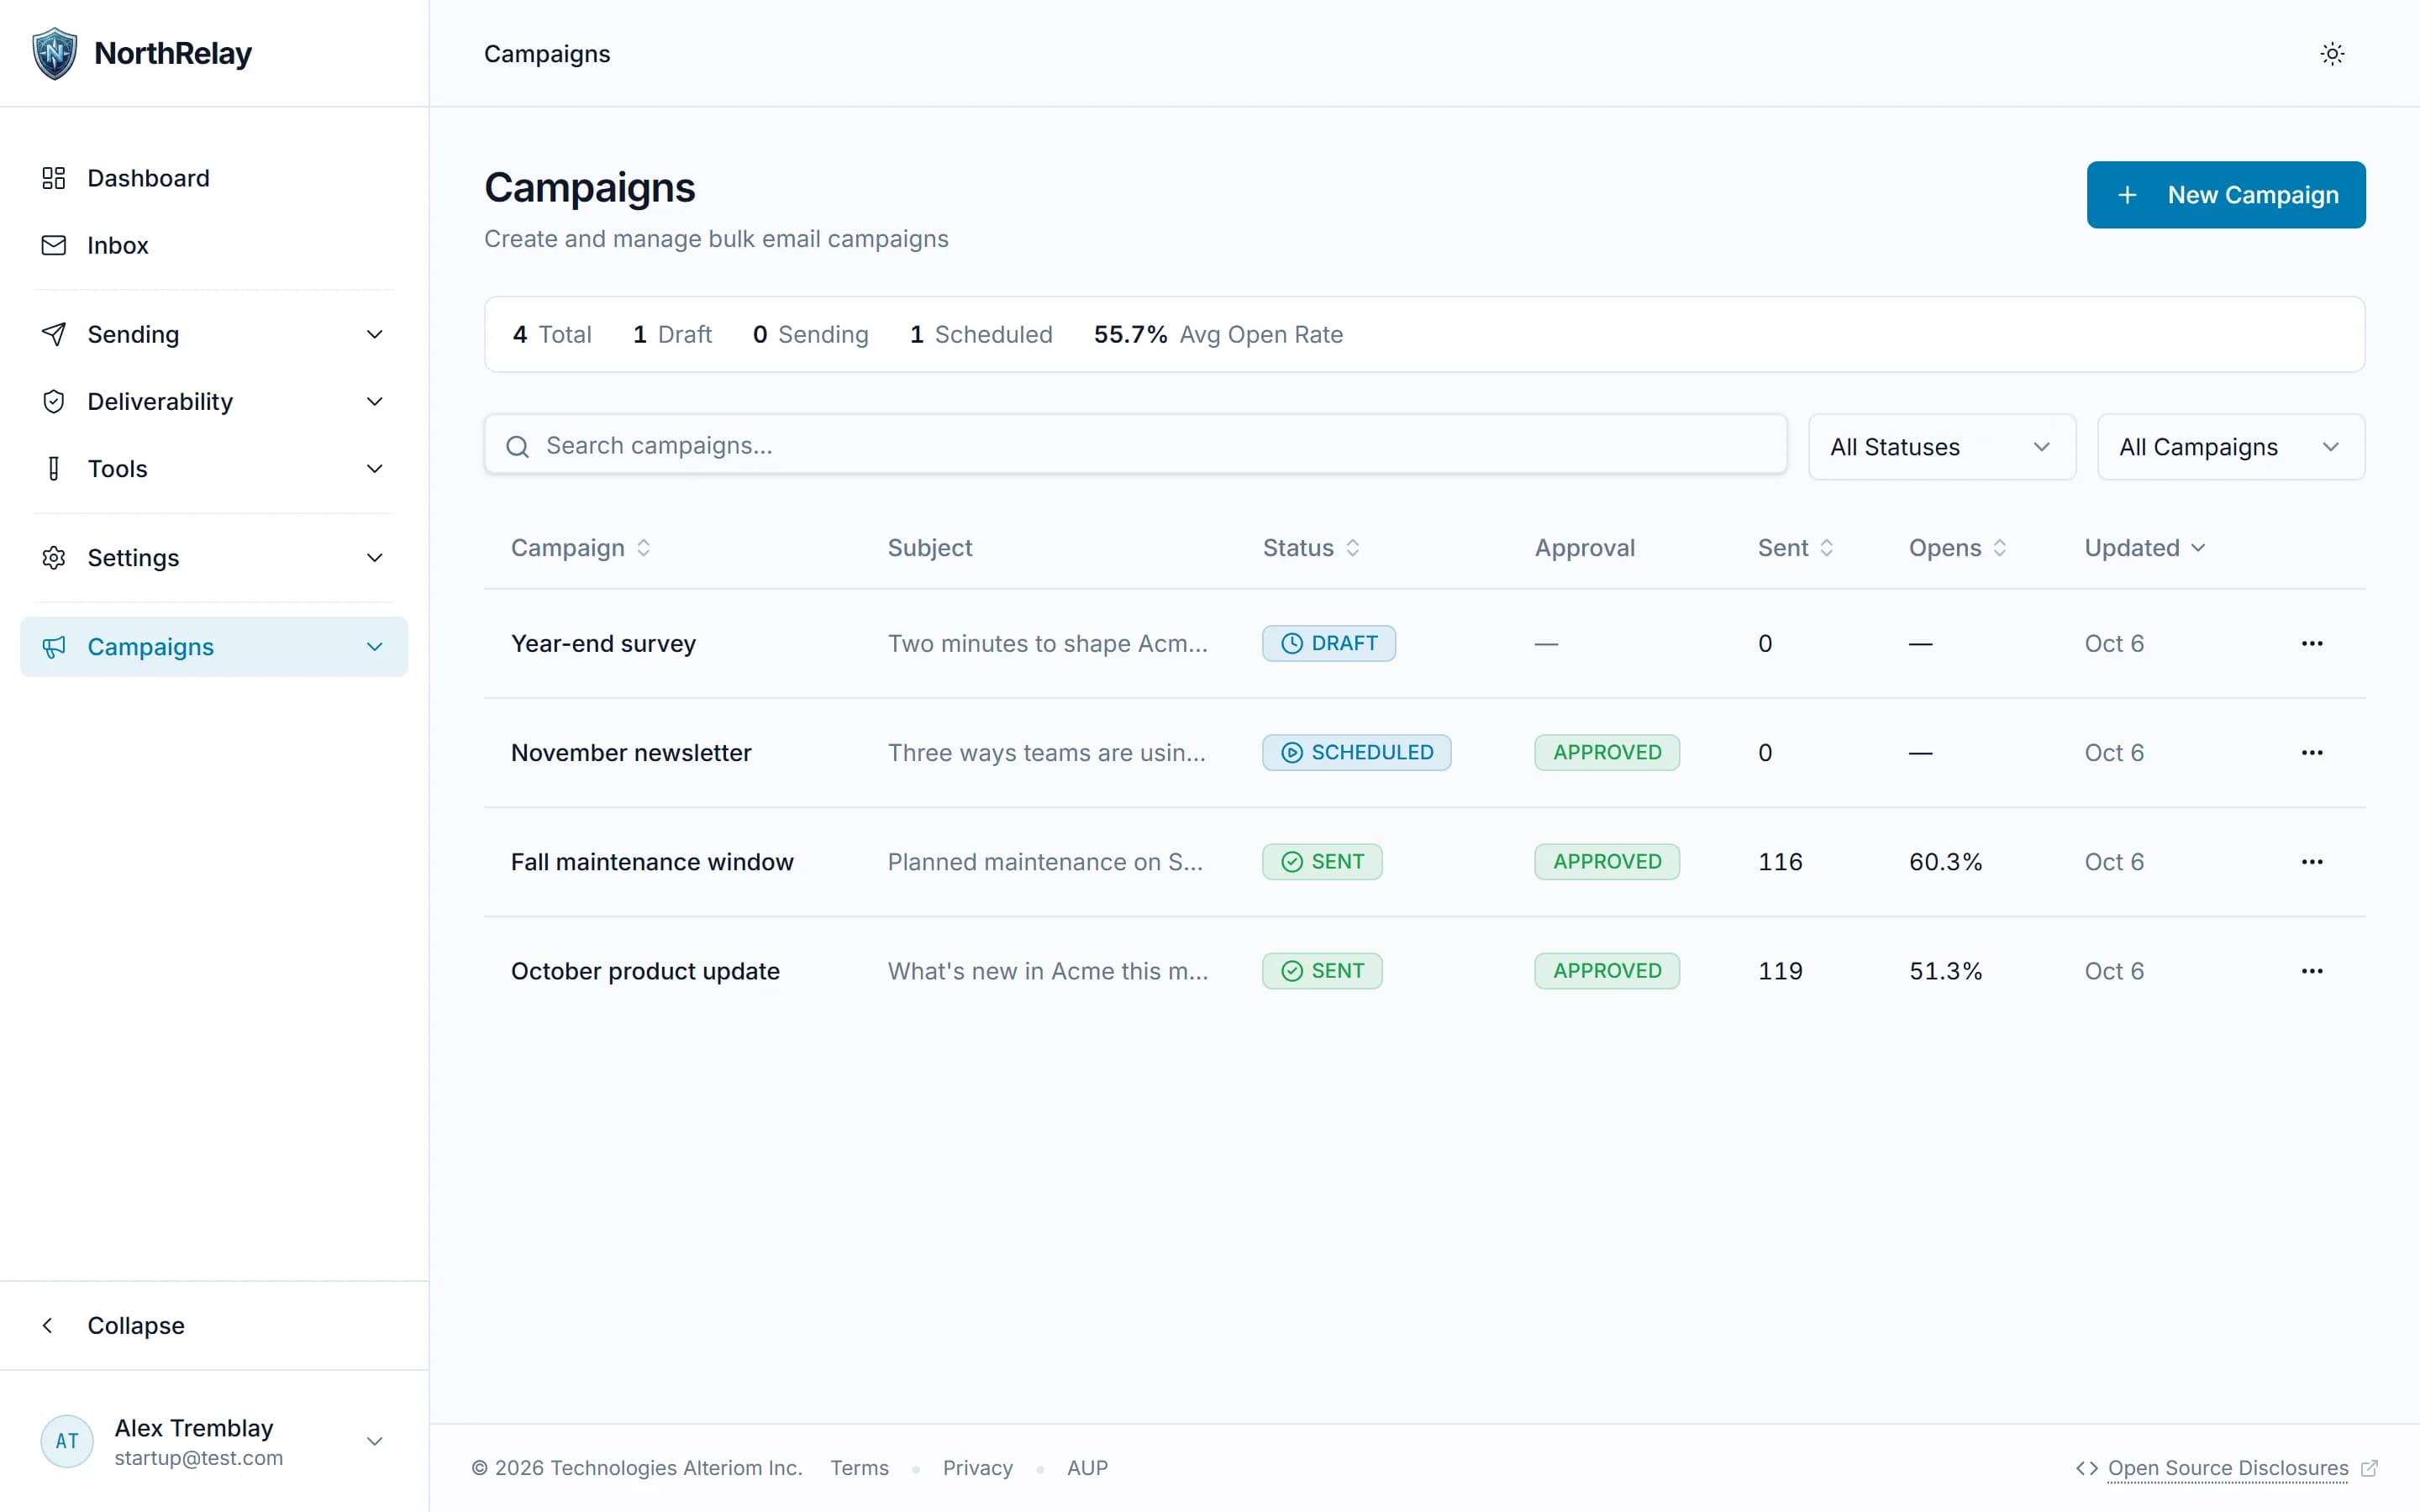This screenshot has width=2420, height=1512.
Task: Open row actions for October product update
Action: 2312,970
